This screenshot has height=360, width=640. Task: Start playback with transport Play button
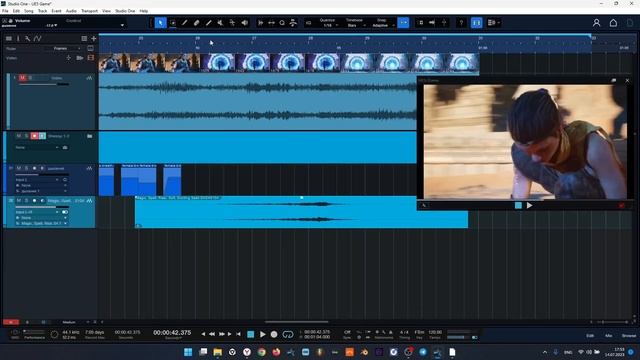pos(262,334)
